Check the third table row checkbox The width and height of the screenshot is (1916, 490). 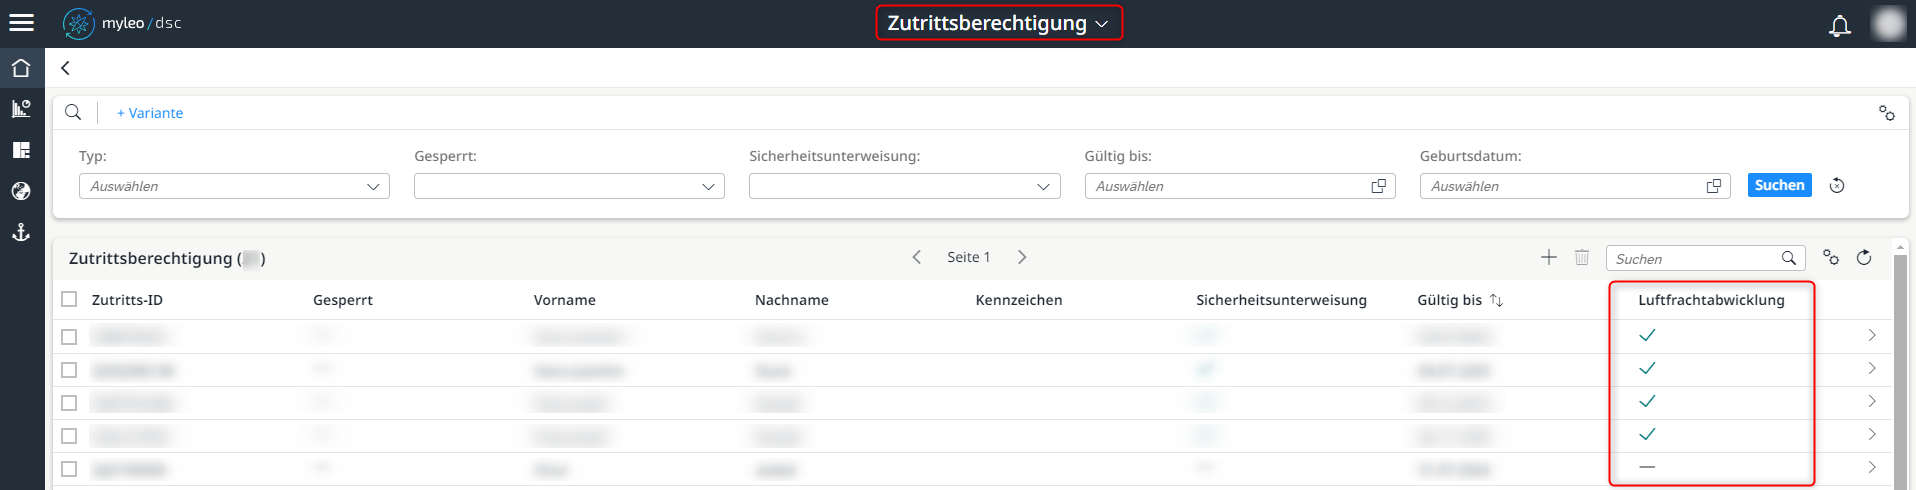[x=69, y=403]
